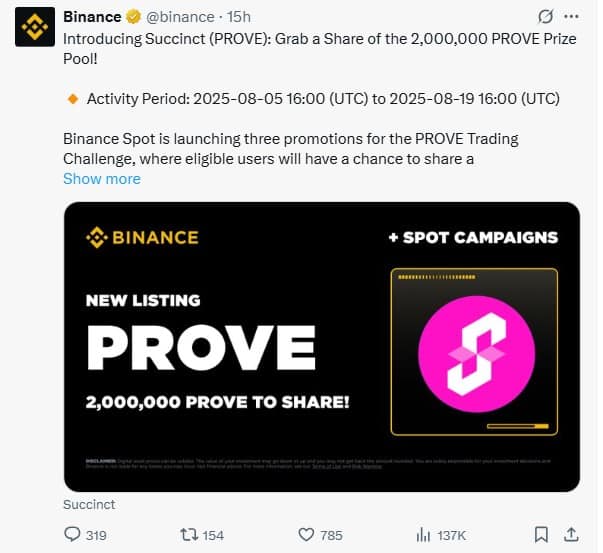View post analytics with 137K views
This screenshot has width=603, height=553.
point(423,535)
